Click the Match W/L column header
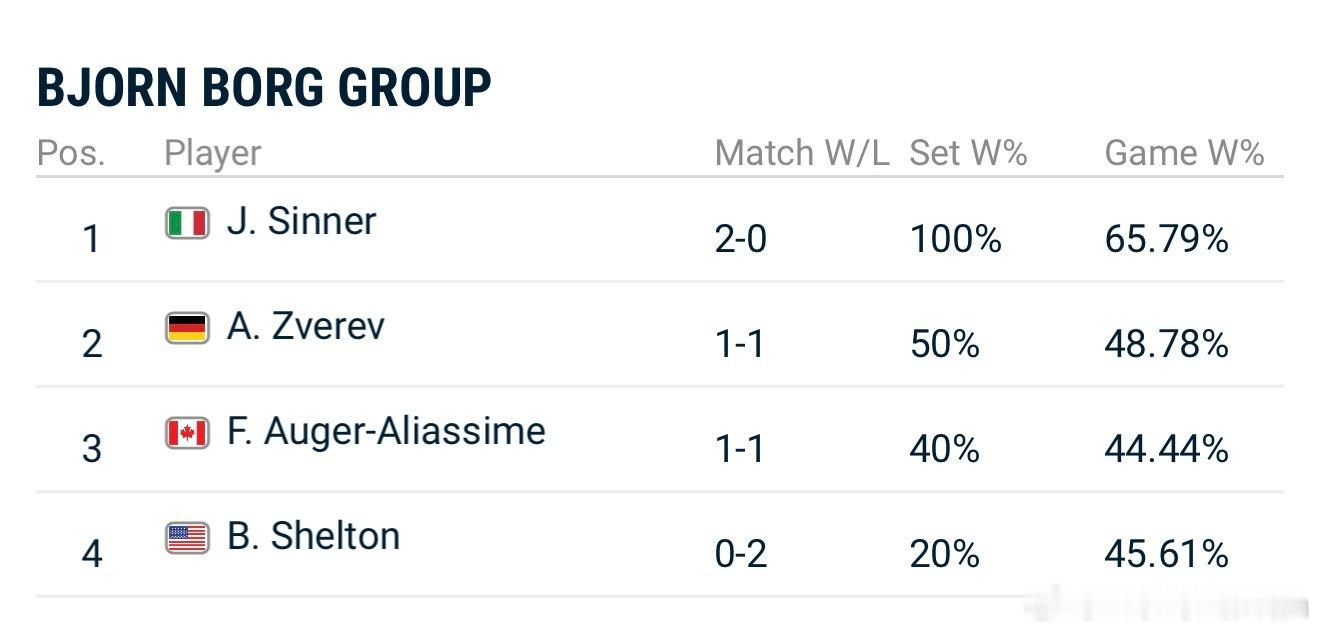The height and width of the screenshot is (633, 1320). click(801, 153)
